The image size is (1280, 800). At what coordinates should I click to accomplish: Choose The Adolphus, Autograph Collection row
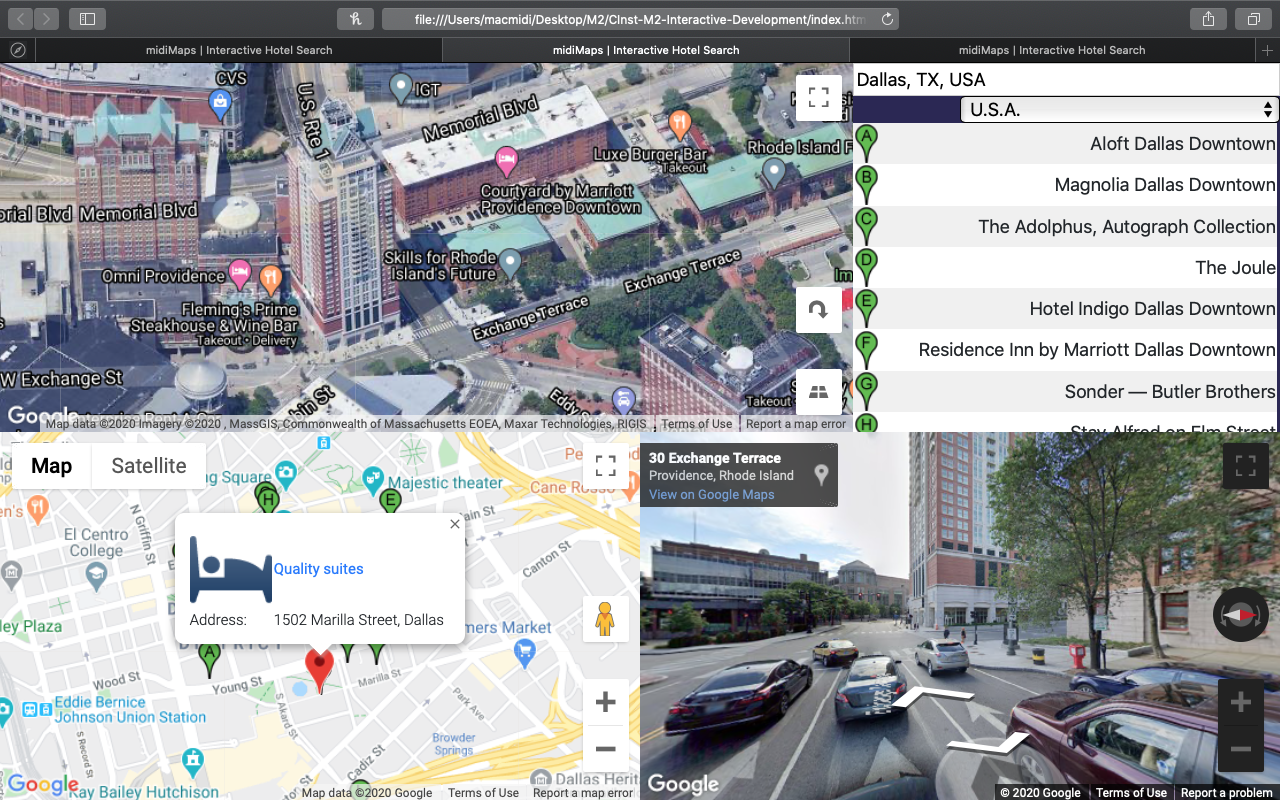point(1066,227)
